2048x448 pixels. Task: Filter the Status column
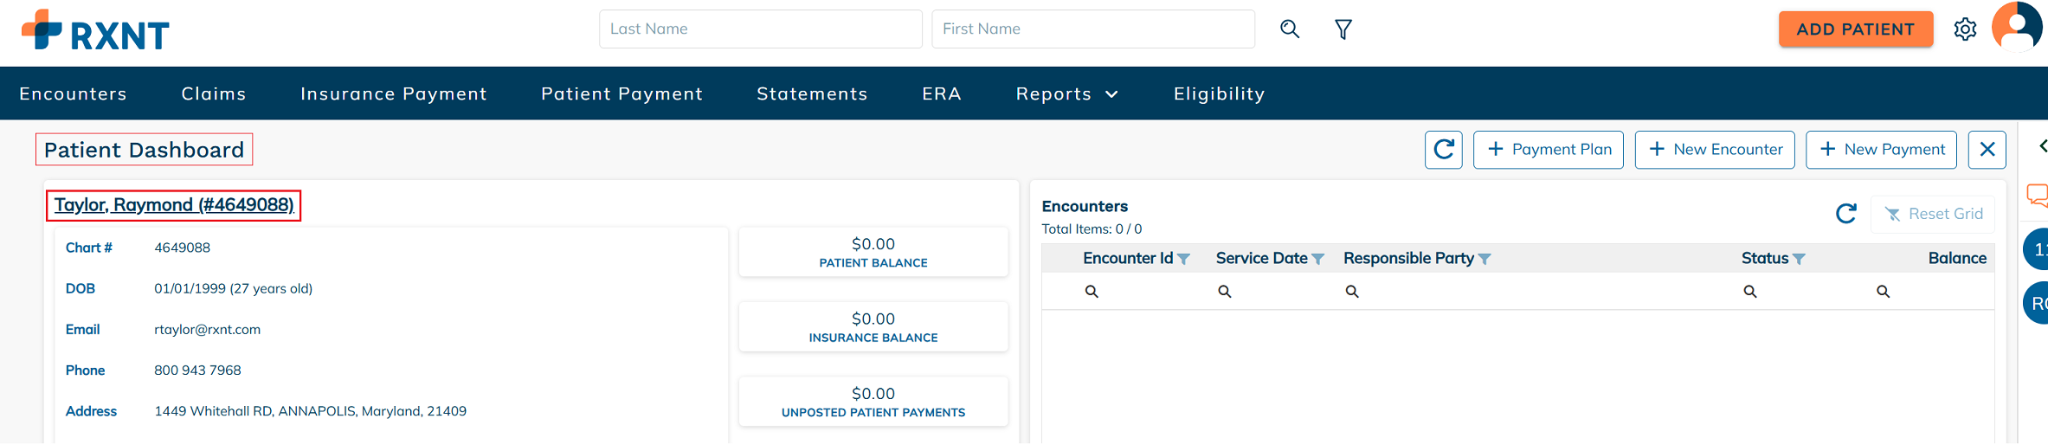click(1799, 259)
